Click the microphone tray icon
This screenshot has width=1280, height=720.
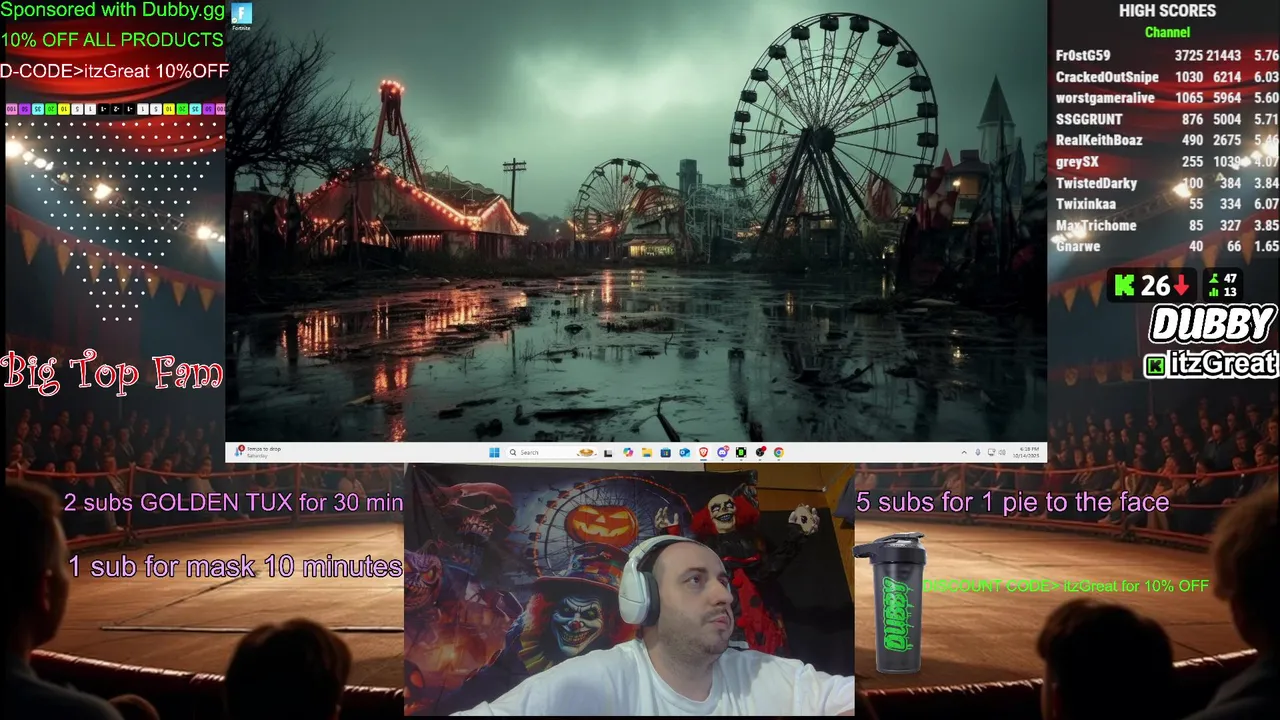978,452
